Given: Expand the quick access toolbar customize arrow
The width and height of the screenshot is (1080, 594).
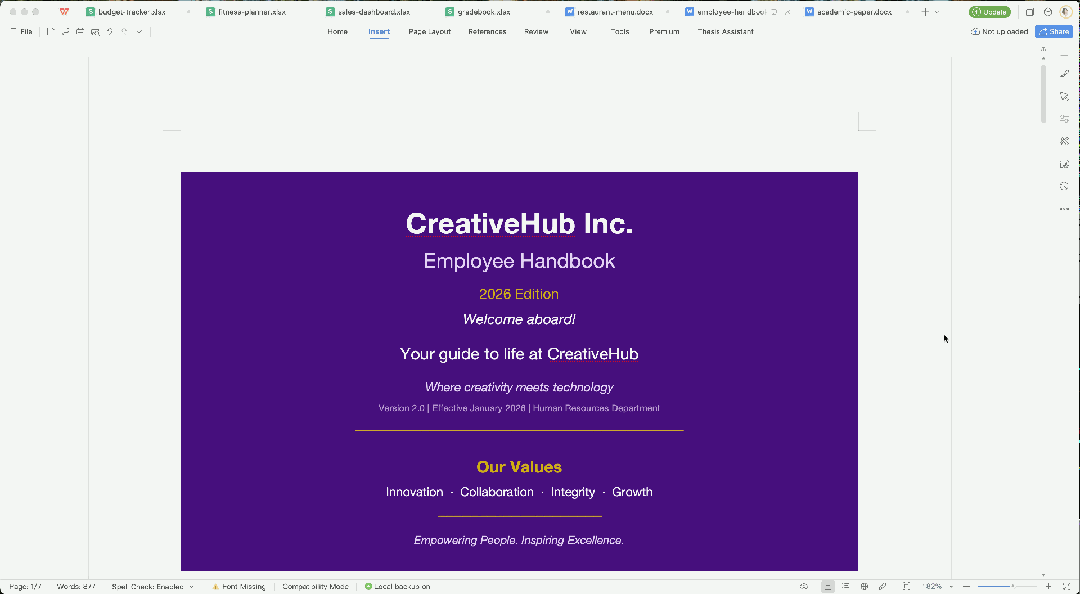Looking at the screenshot, I should click(x=139, y=32).
